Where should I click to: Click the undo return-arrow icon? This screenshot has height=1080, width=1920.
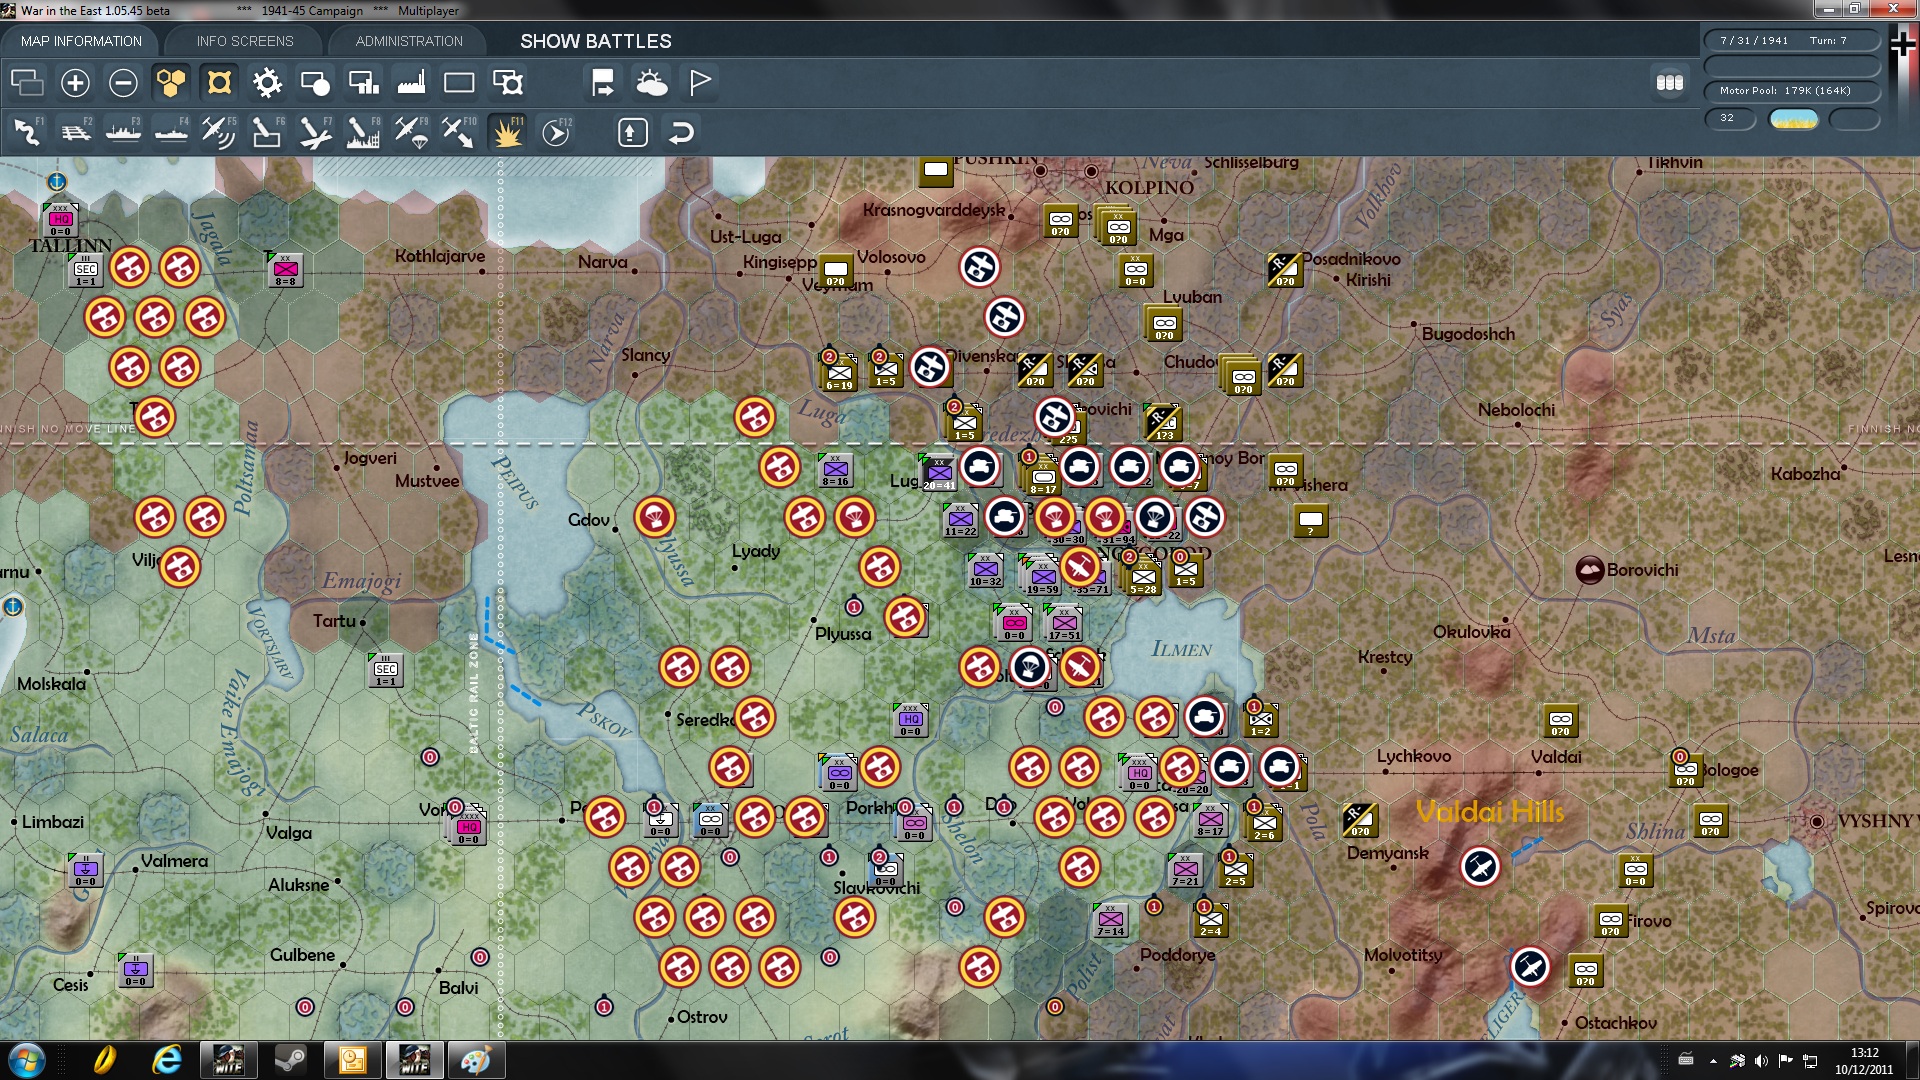point(681,132)
